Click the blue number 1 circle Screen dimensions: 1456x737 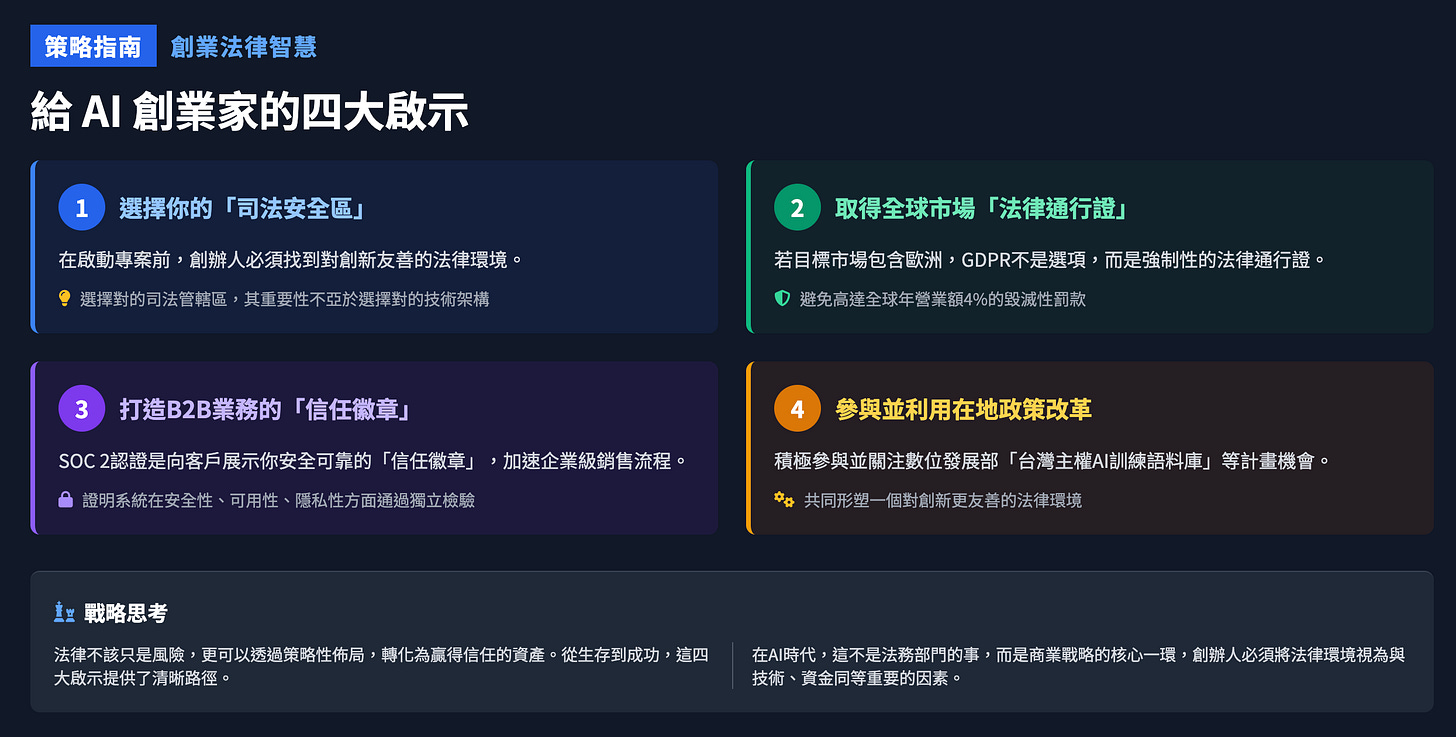tap(82, 208)
